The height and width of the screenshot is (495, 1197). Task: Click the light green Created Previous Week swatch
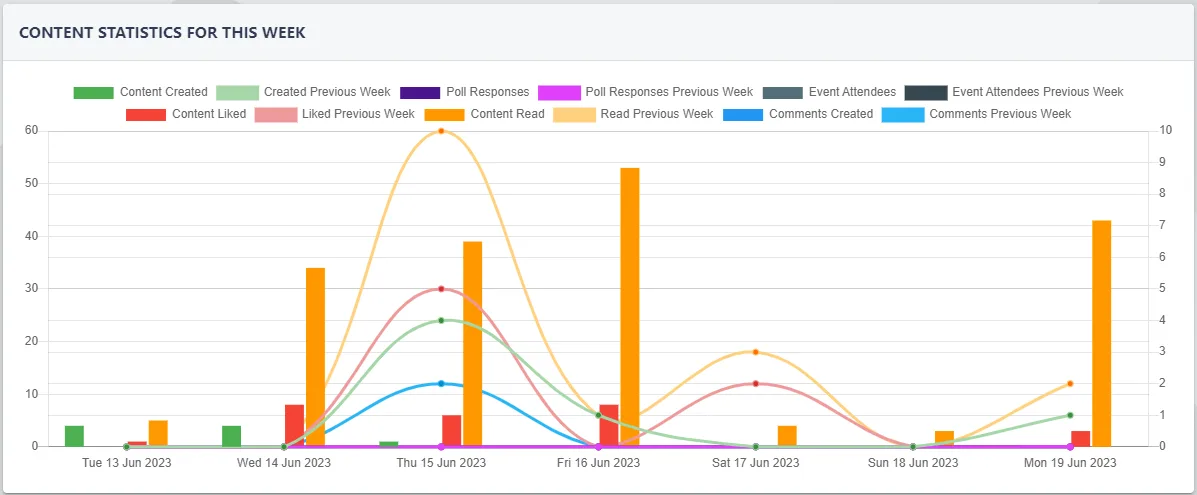237,92
